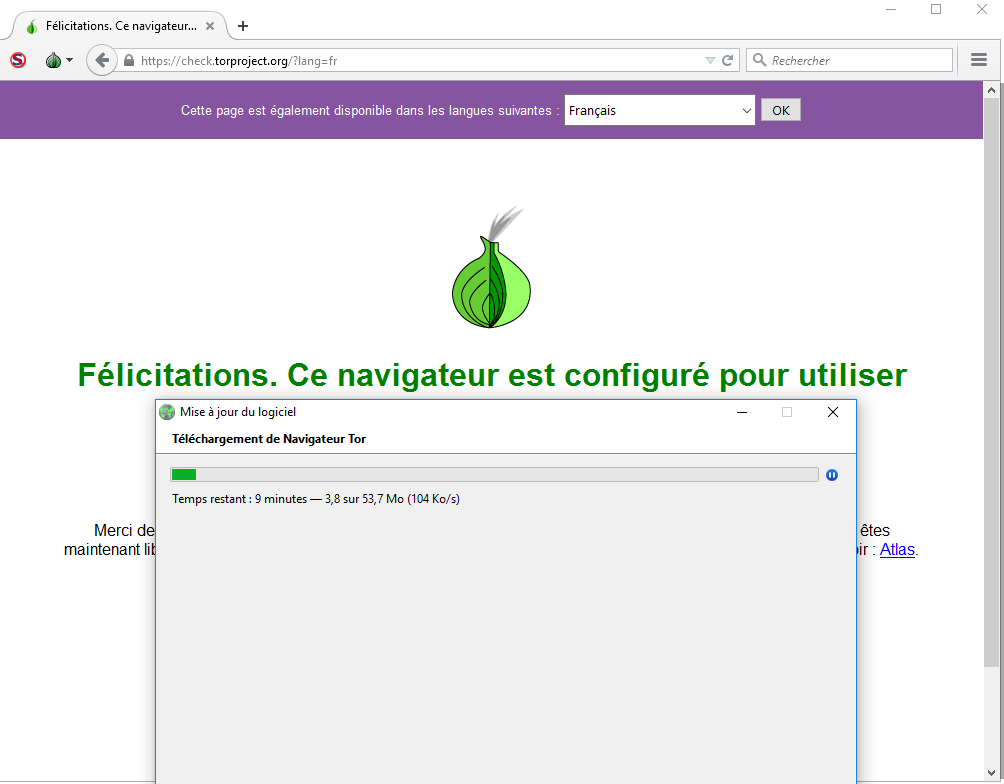Minimize the Mise à jour du logiciel dialog
1004x784 pixels.
(x=742, y=412)
